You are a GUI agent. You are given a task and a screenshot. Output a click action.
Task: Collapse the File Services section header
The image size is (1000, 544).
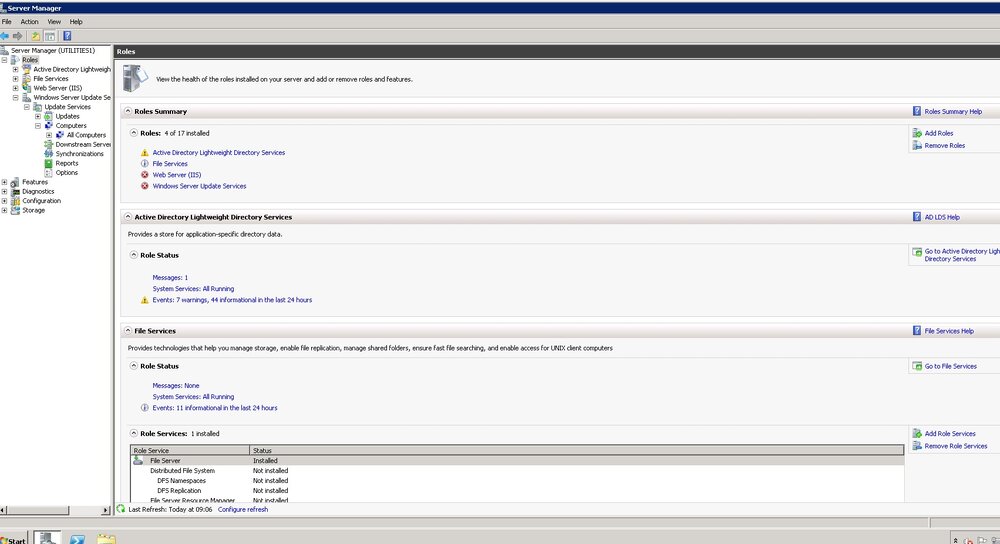[128, 331]
